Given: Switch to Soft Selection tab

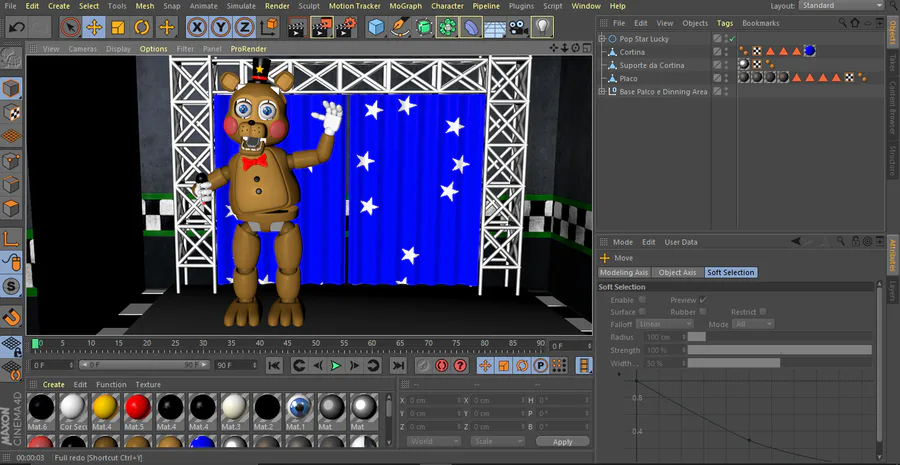Looking at the screenshot, I should point(731,272).
